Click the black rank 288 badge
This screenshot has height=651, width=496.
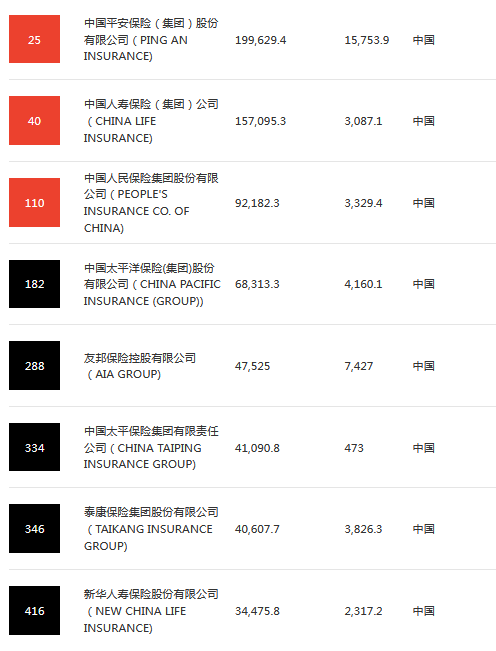click(34, 365)
